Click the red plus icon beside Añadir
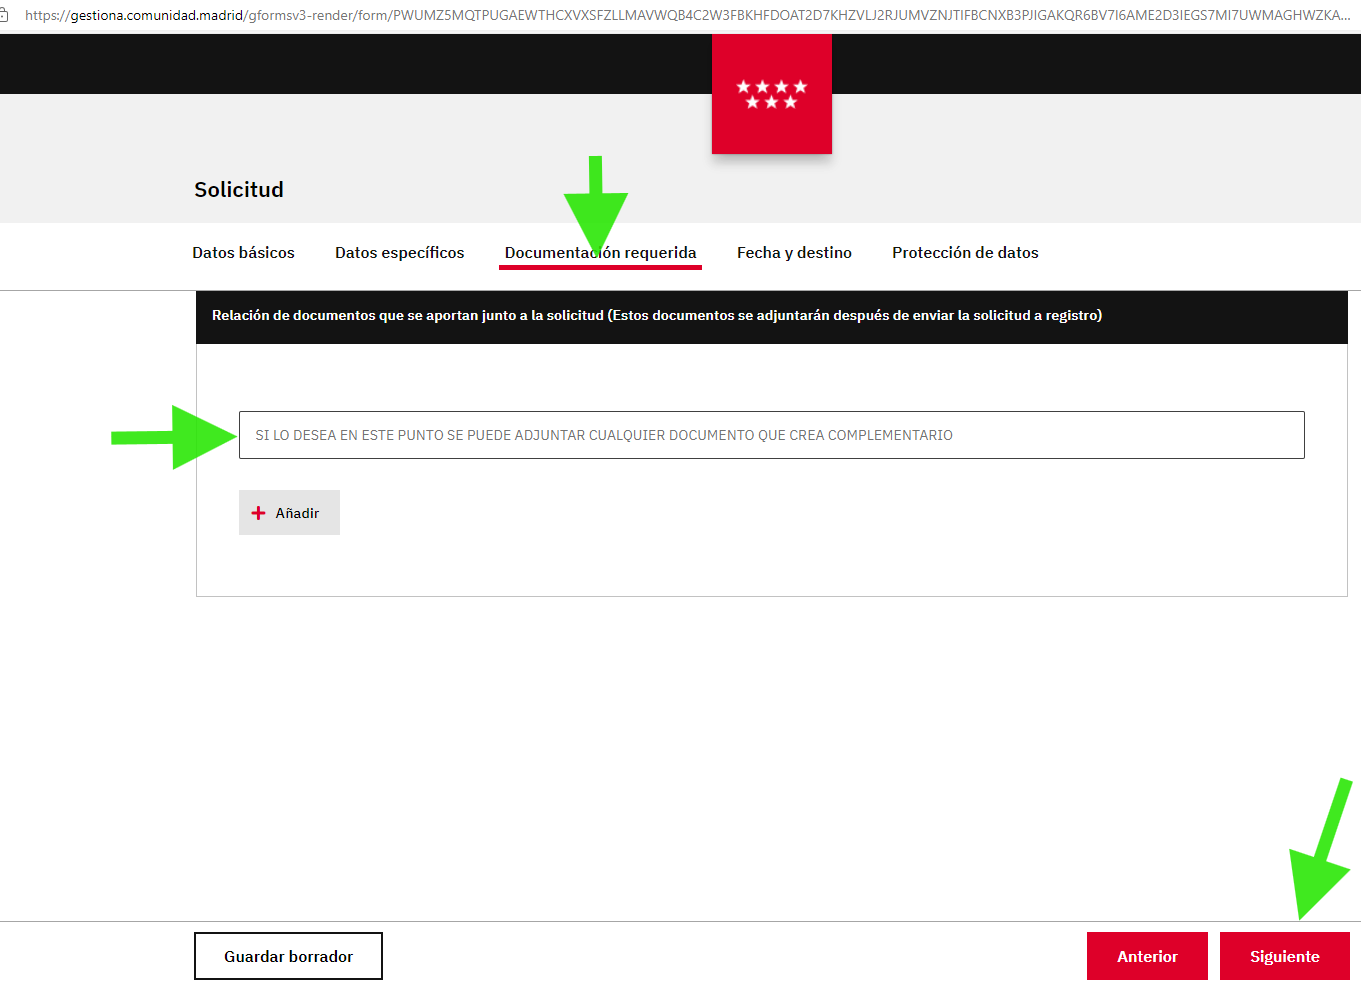The width and height of the screenshot is (1361, 986). [x=258, y=513]
